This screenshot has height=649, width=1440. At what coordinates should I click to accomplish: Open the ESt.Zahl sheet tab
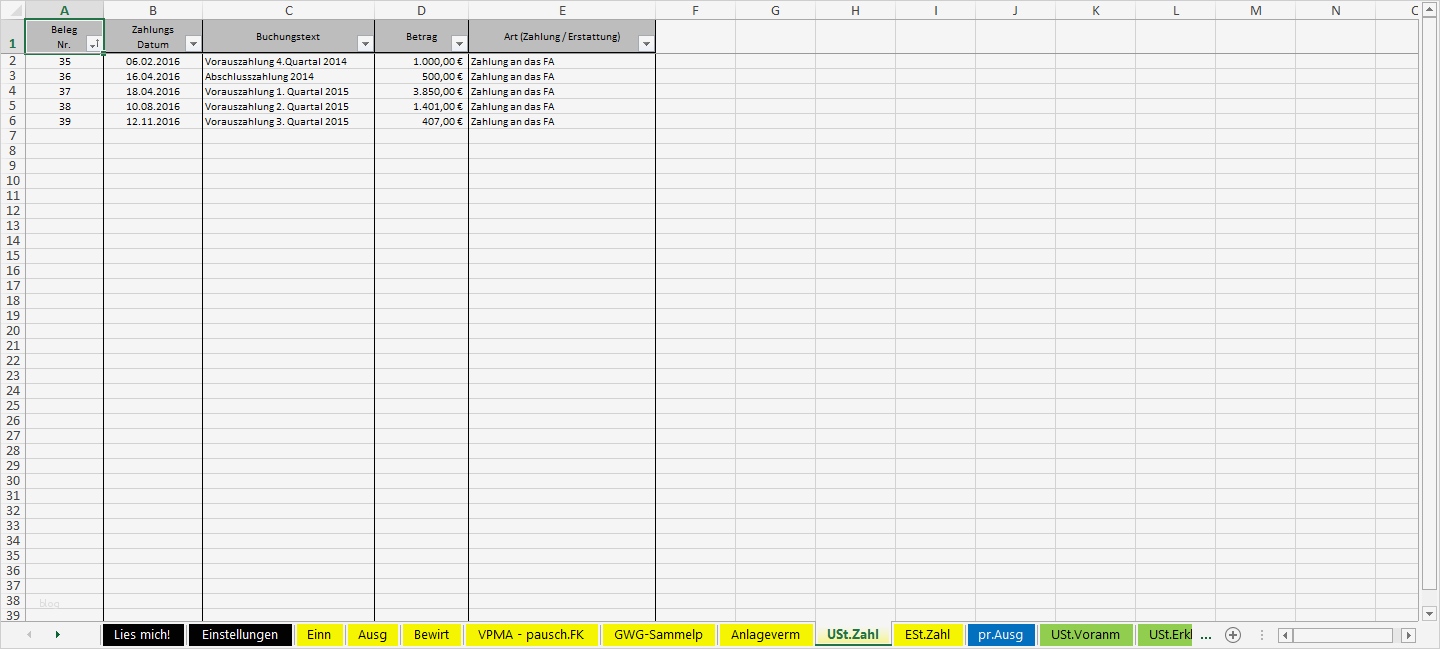pyautogui.click(x=928, y=635)
